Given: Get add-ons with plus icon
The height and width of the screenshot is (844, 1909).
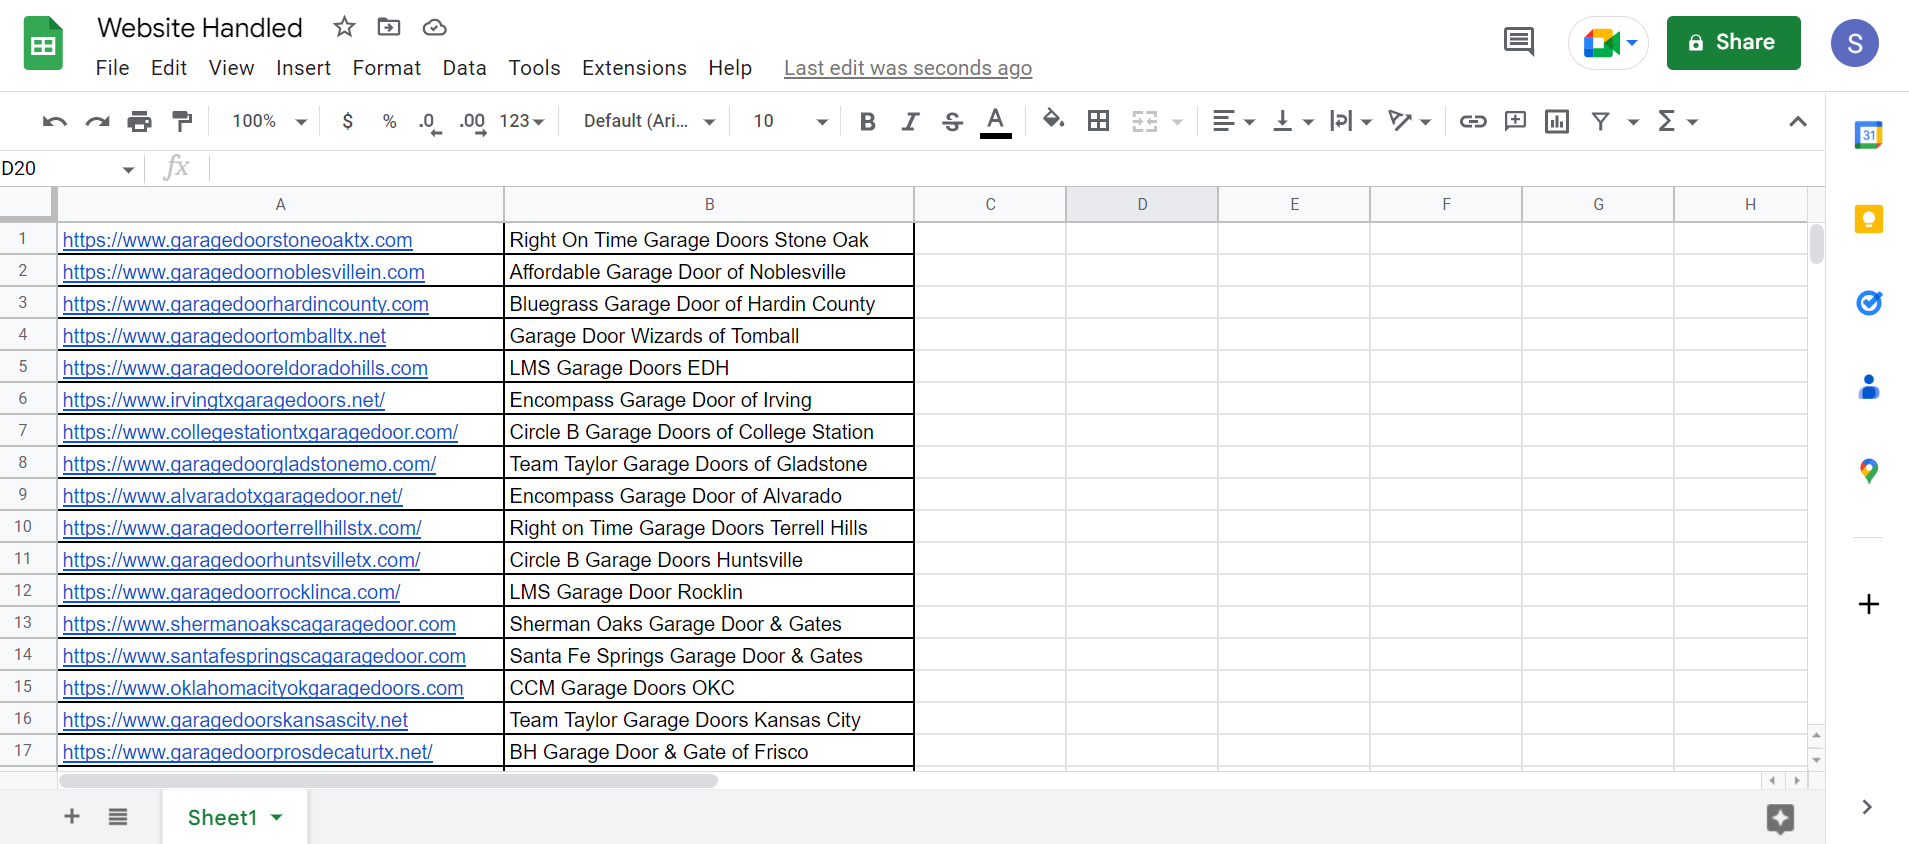Looking at the screenshot, I should coord(1868,604).
